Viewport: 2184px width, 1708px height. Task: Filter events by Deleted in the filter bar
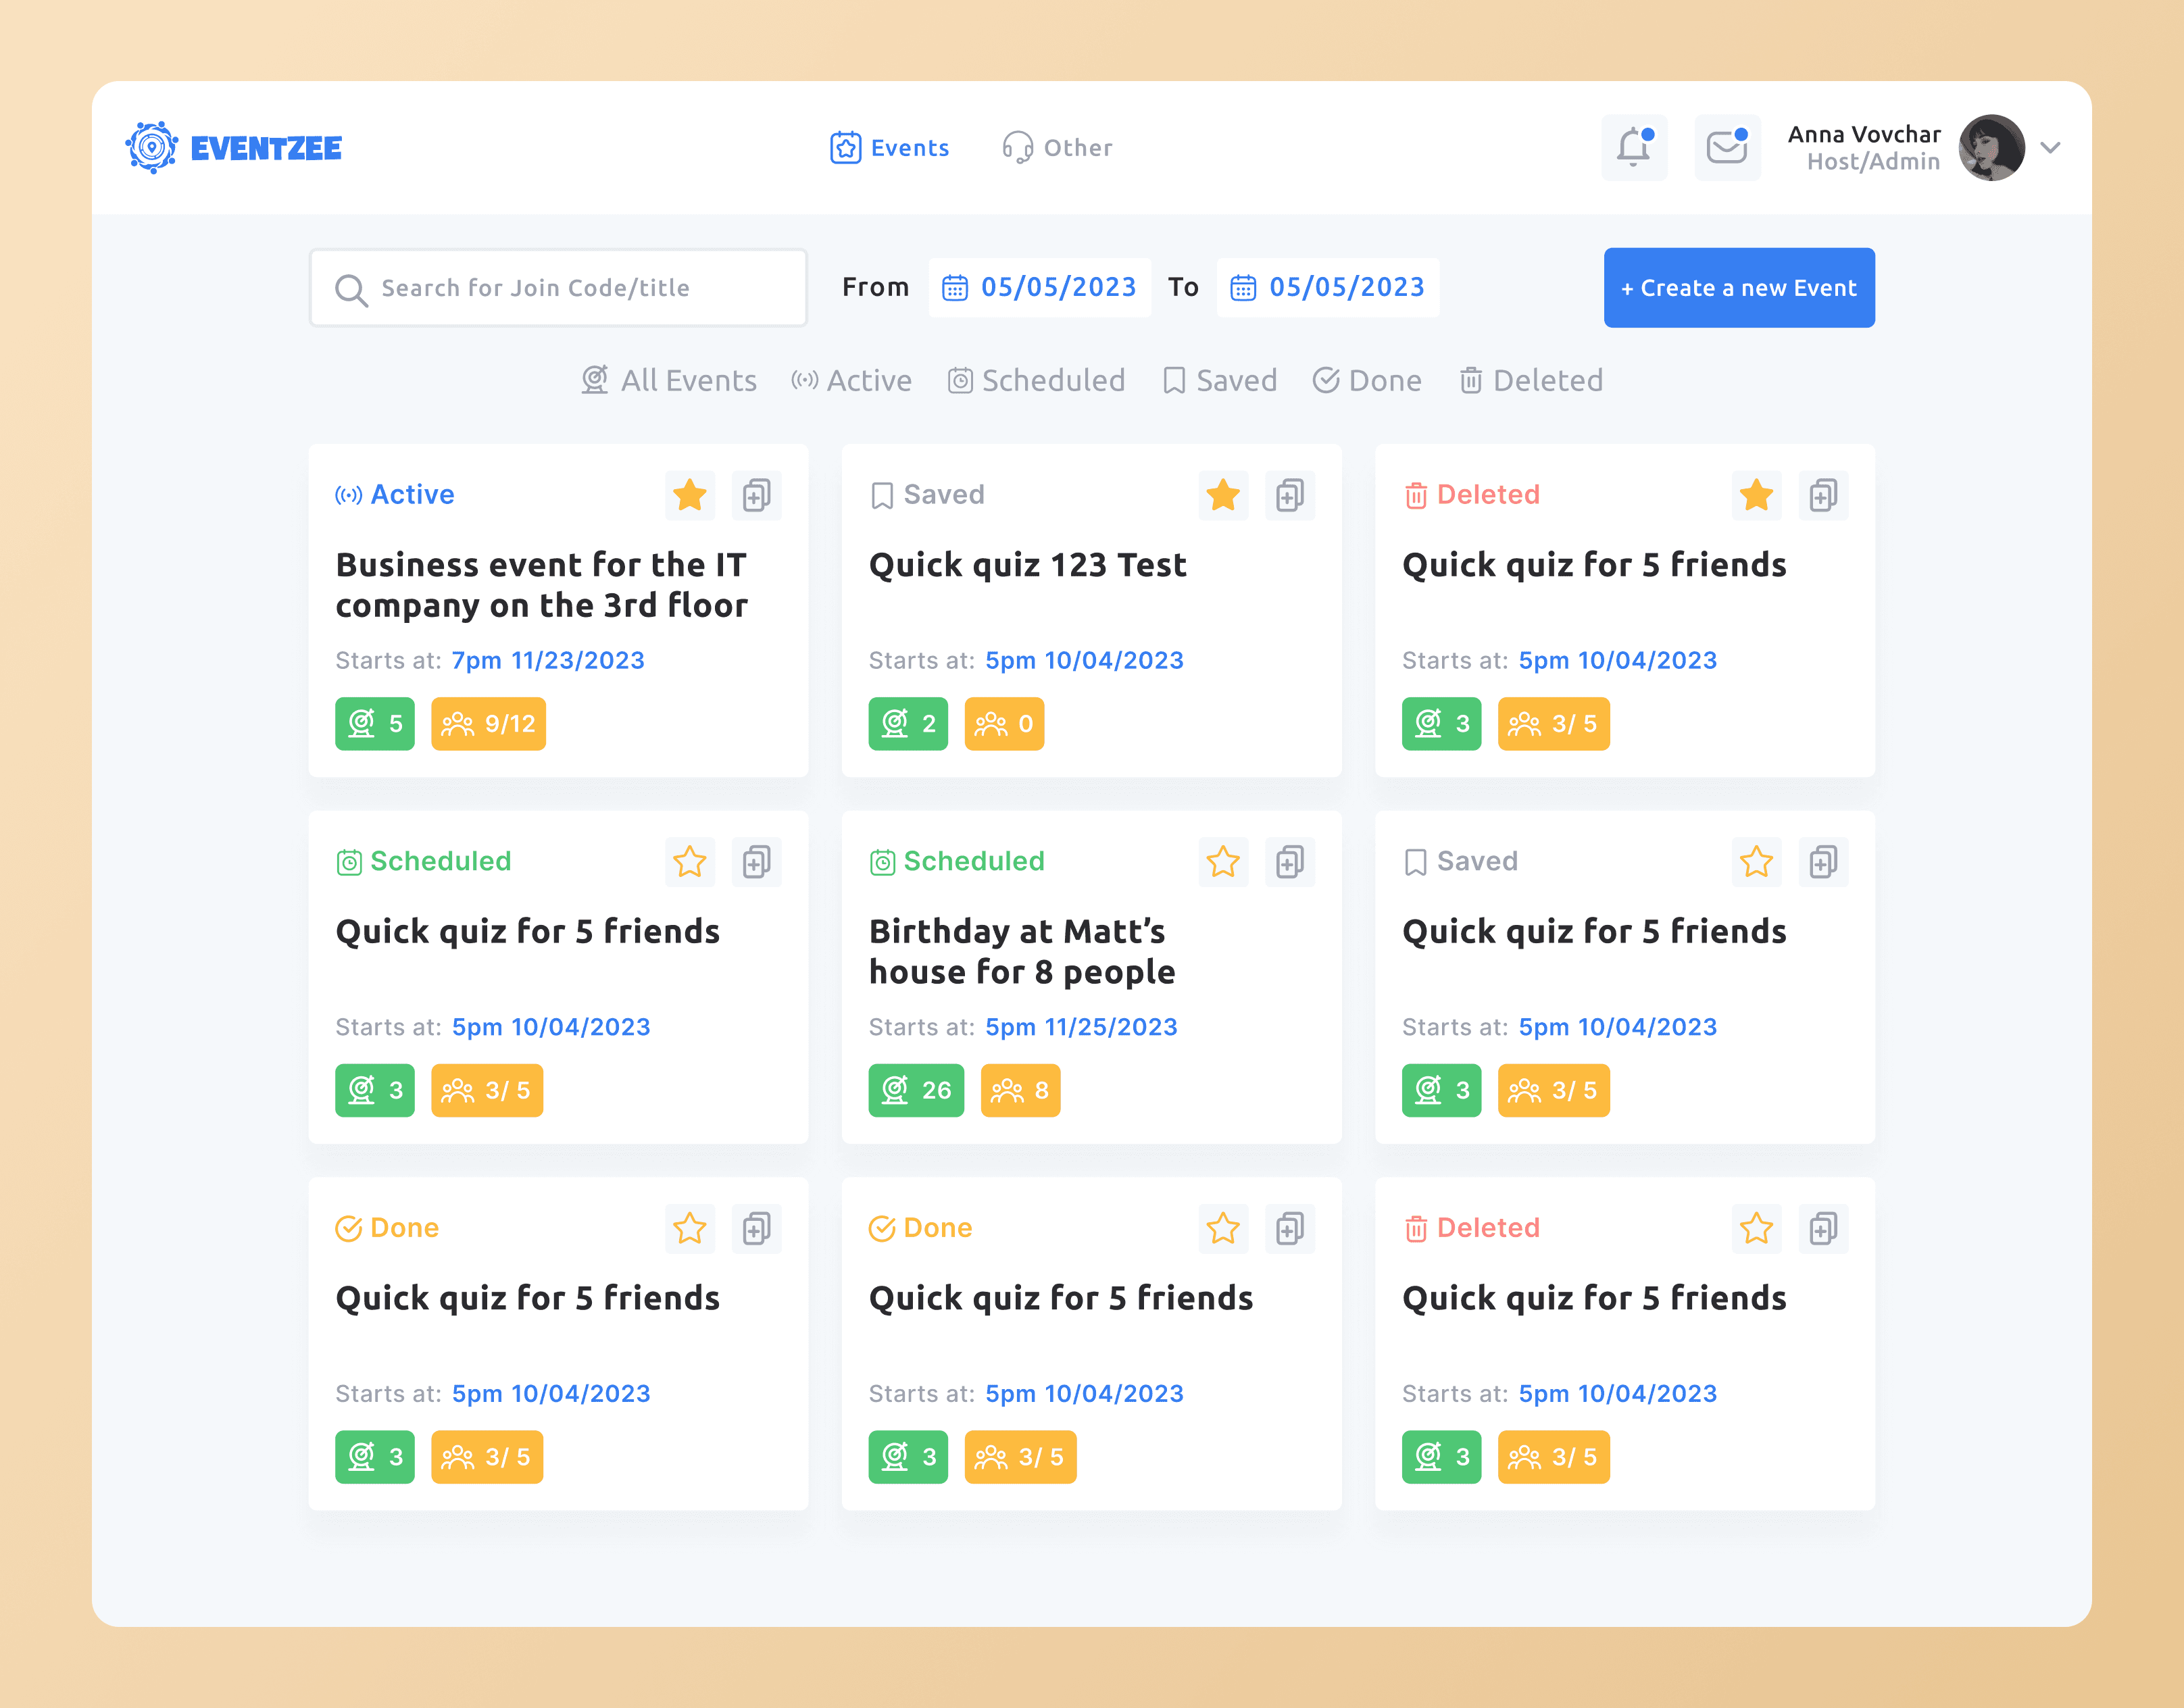1531,381
